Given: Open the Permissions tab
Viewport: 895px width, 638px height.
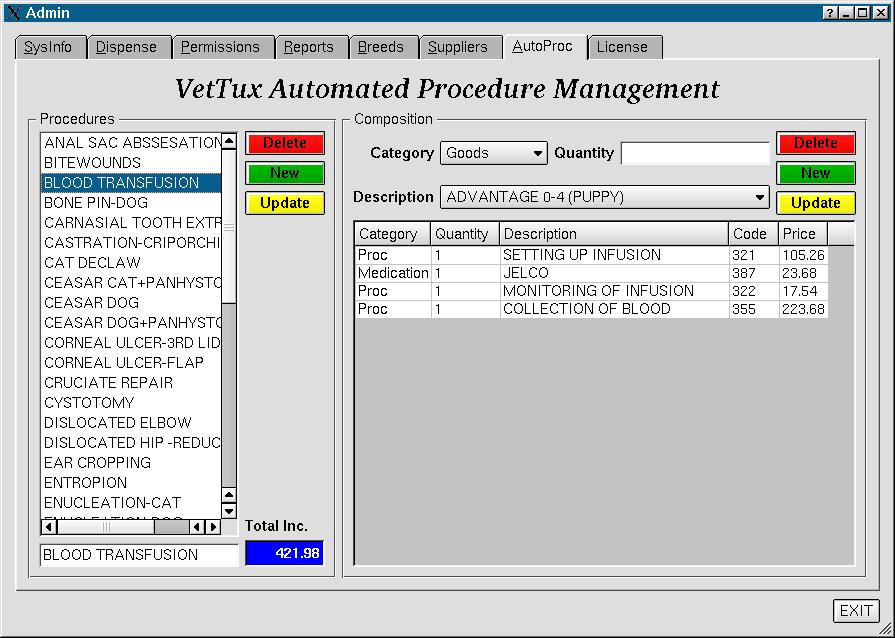Looking at the screenshot, I should pyautogui.click(x=223, y=47).
